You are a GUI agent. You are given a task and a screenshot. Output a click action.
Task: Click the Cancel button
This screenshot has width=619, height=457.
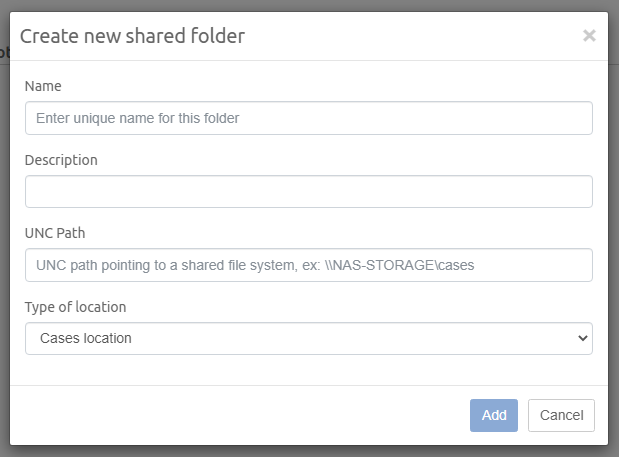[x=561, y=415]
